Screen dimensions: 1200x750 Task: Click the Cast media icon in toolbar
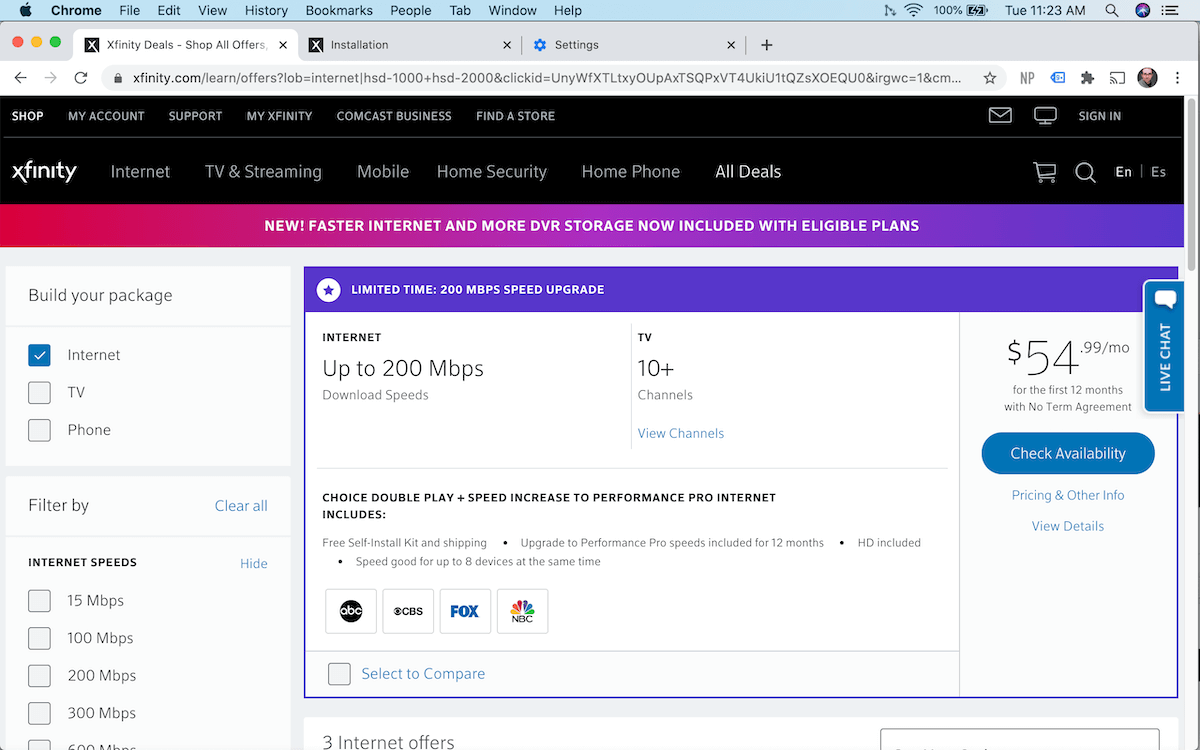click(1118, 77)
